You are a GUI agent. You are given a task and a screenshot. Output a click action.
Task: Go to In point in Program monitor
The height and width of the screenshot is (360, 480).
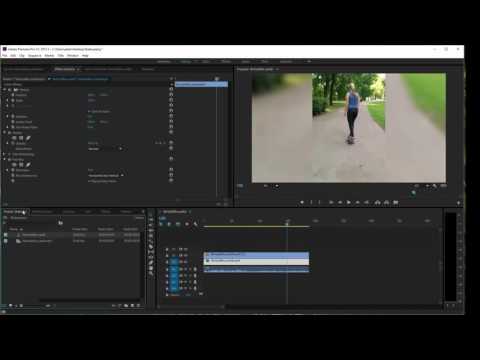331,202
